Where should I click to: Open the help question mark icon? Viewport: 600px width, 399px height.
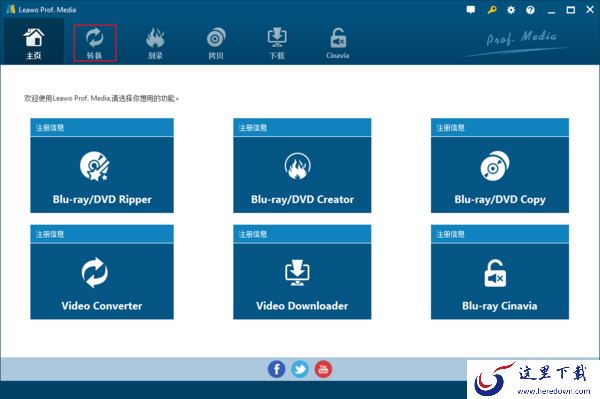coord(530,10)
